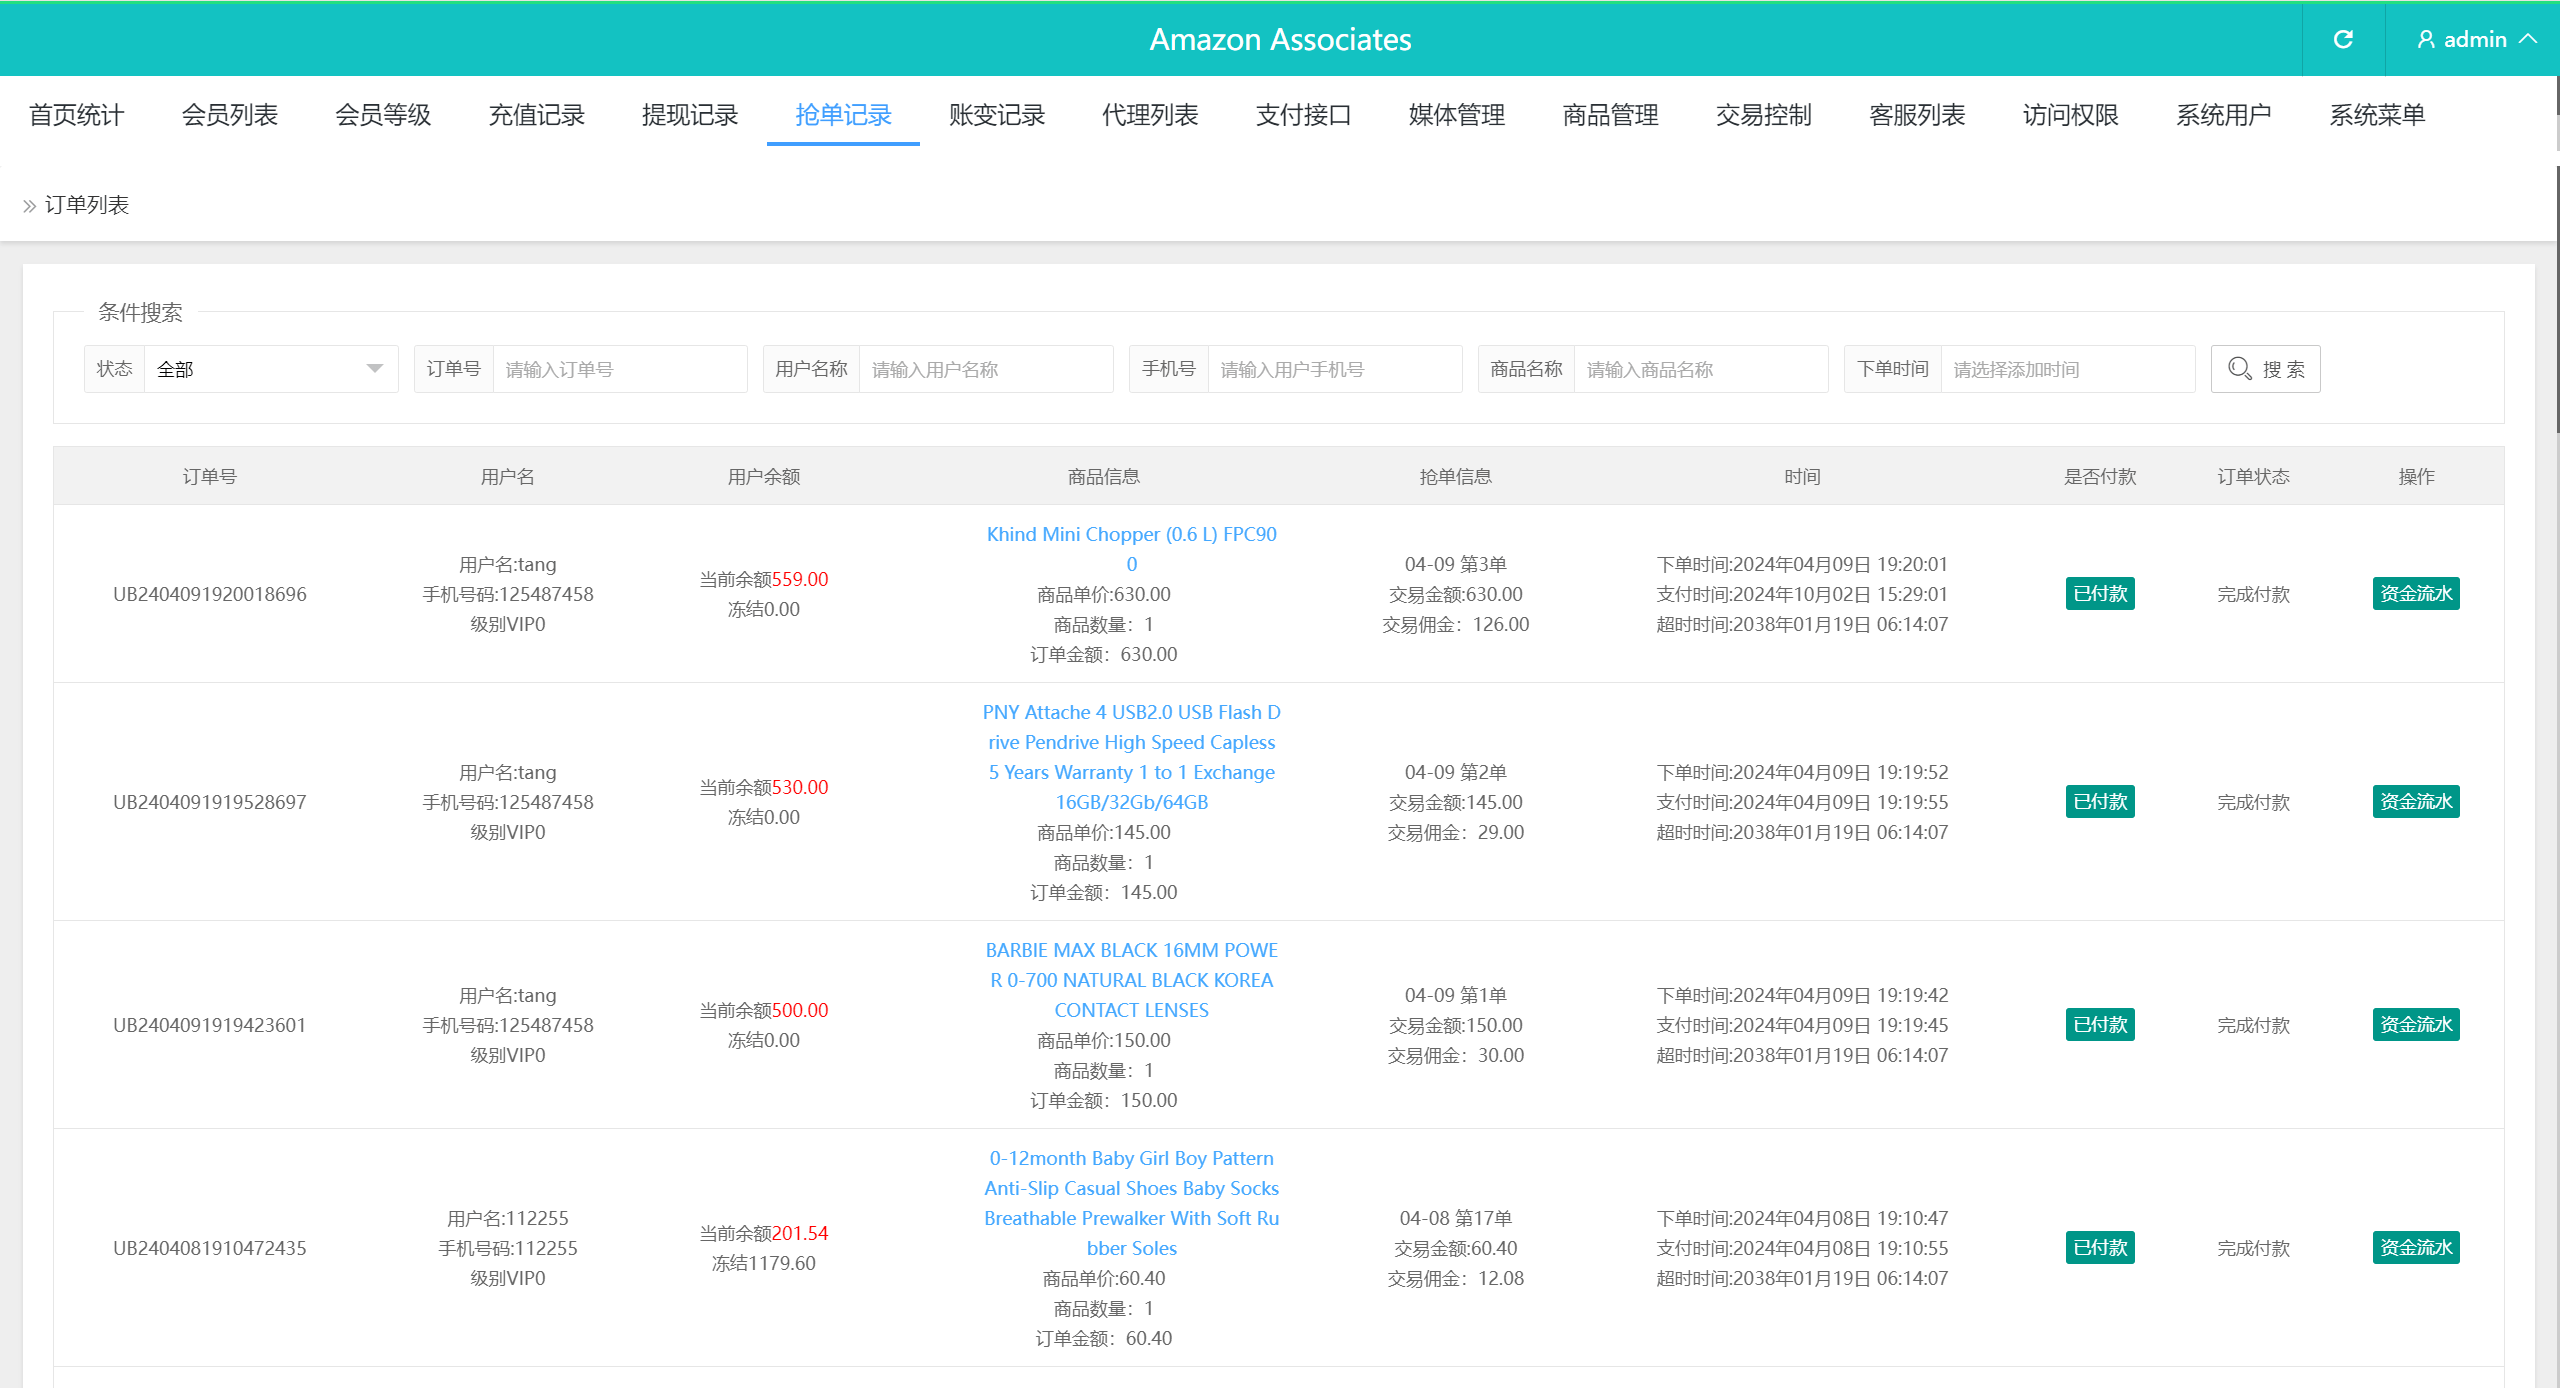The image size is (2560, 1388).
Task: Open 访问权限 tab
Action: [x=2071, y=115]
